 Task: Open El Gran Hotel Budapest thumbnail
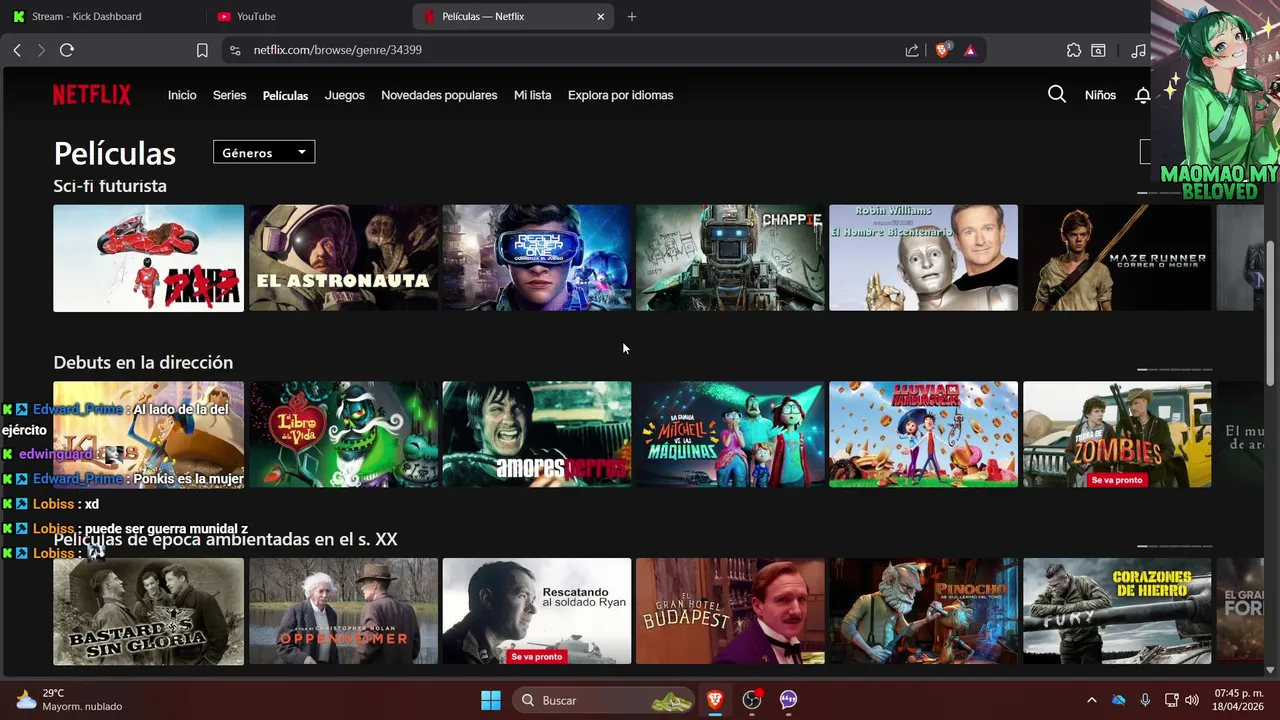tap(730, 611)
